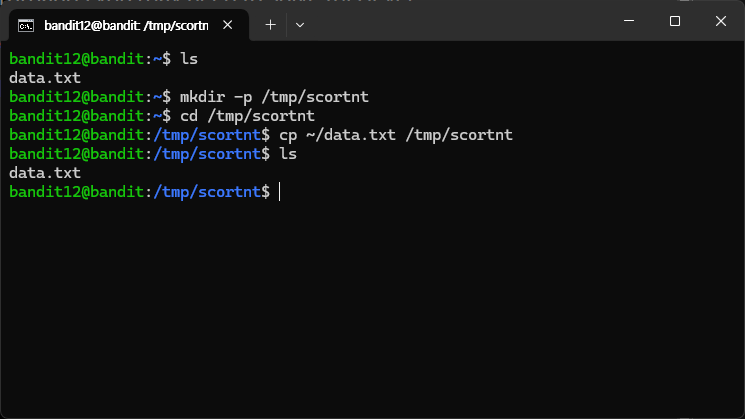Click the terminal icon in the tab
Viewport: 745px width, 419px height.
(x=26, y=25)
